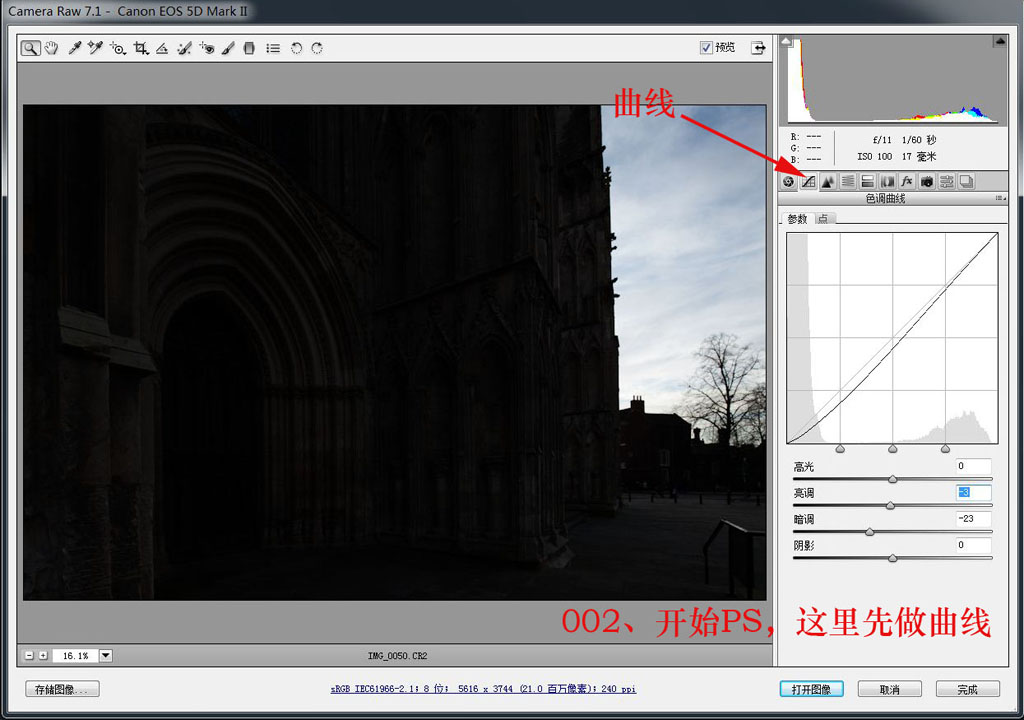The height and width of the screenshot is (720, 1024).
Task: Select the White Balance eyedropper tool
Action: coord(74,48)
